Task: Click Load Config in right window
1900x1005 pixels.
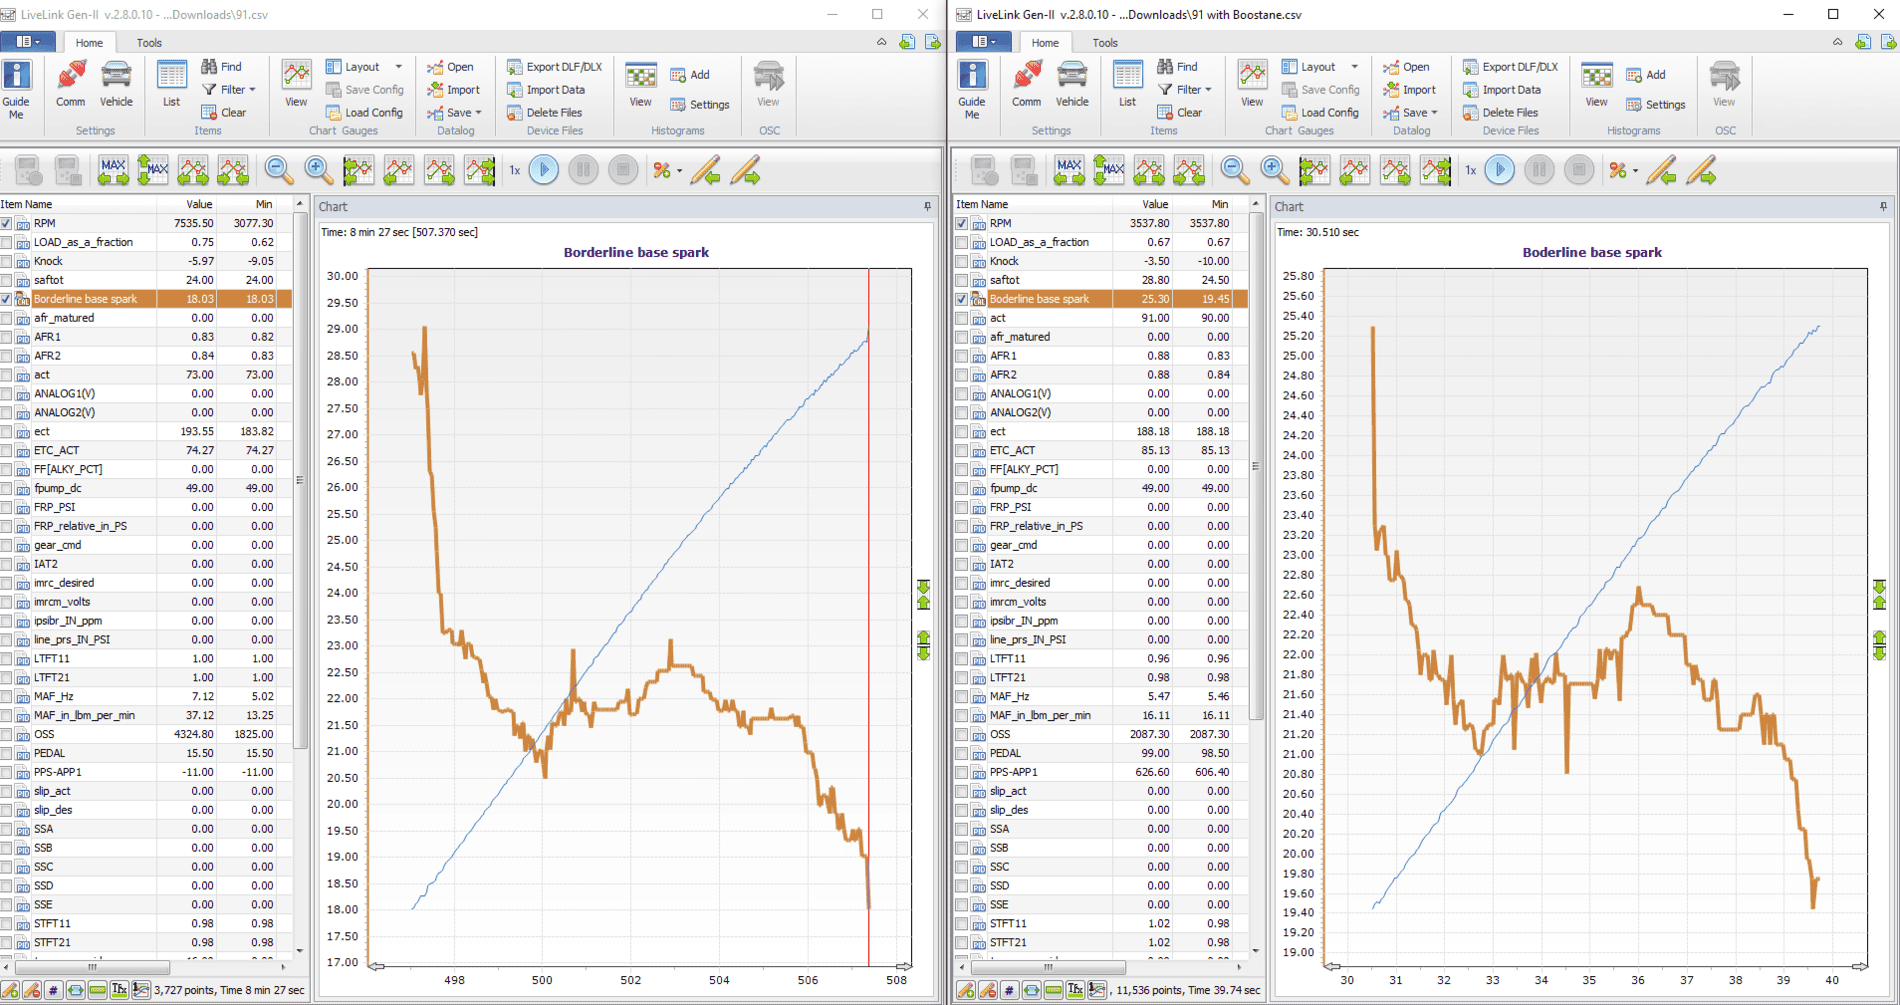Action: (x=1320, y=113)
